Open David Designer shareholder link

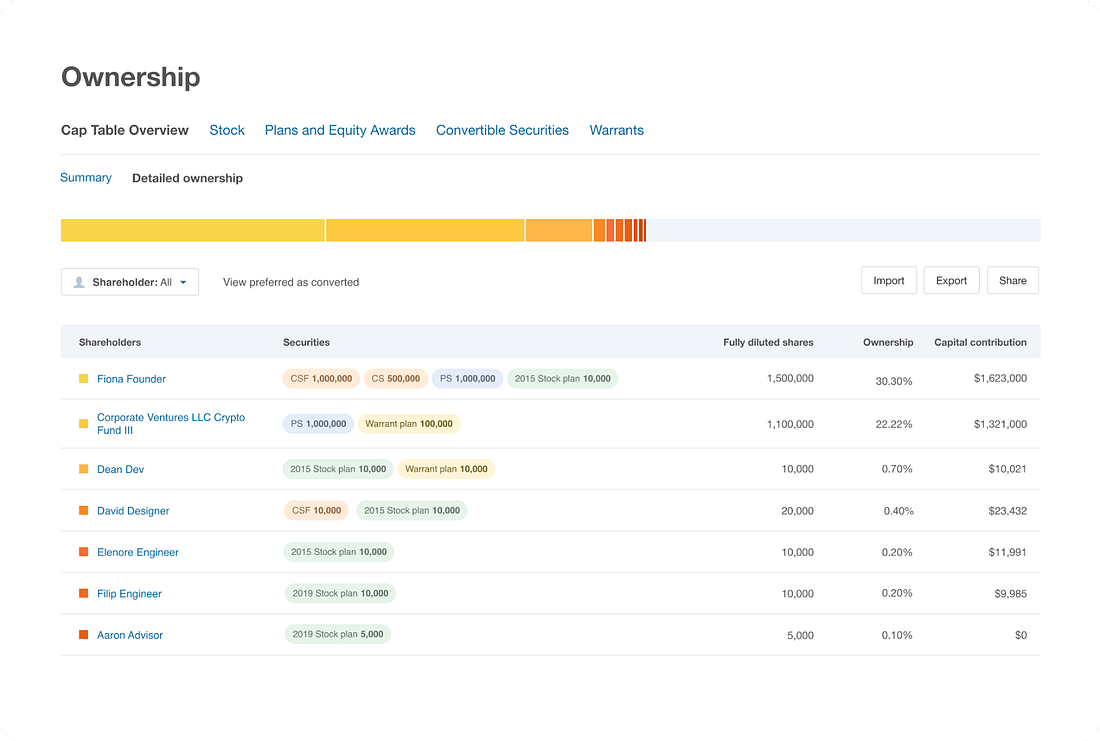(133, 511)
